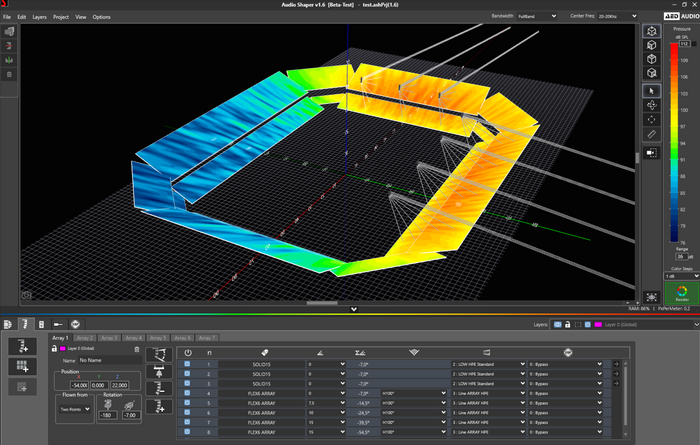Click the magenta swatch in Layers bar
Viewport: 700px width, 445px height.
tap(598, 324)
